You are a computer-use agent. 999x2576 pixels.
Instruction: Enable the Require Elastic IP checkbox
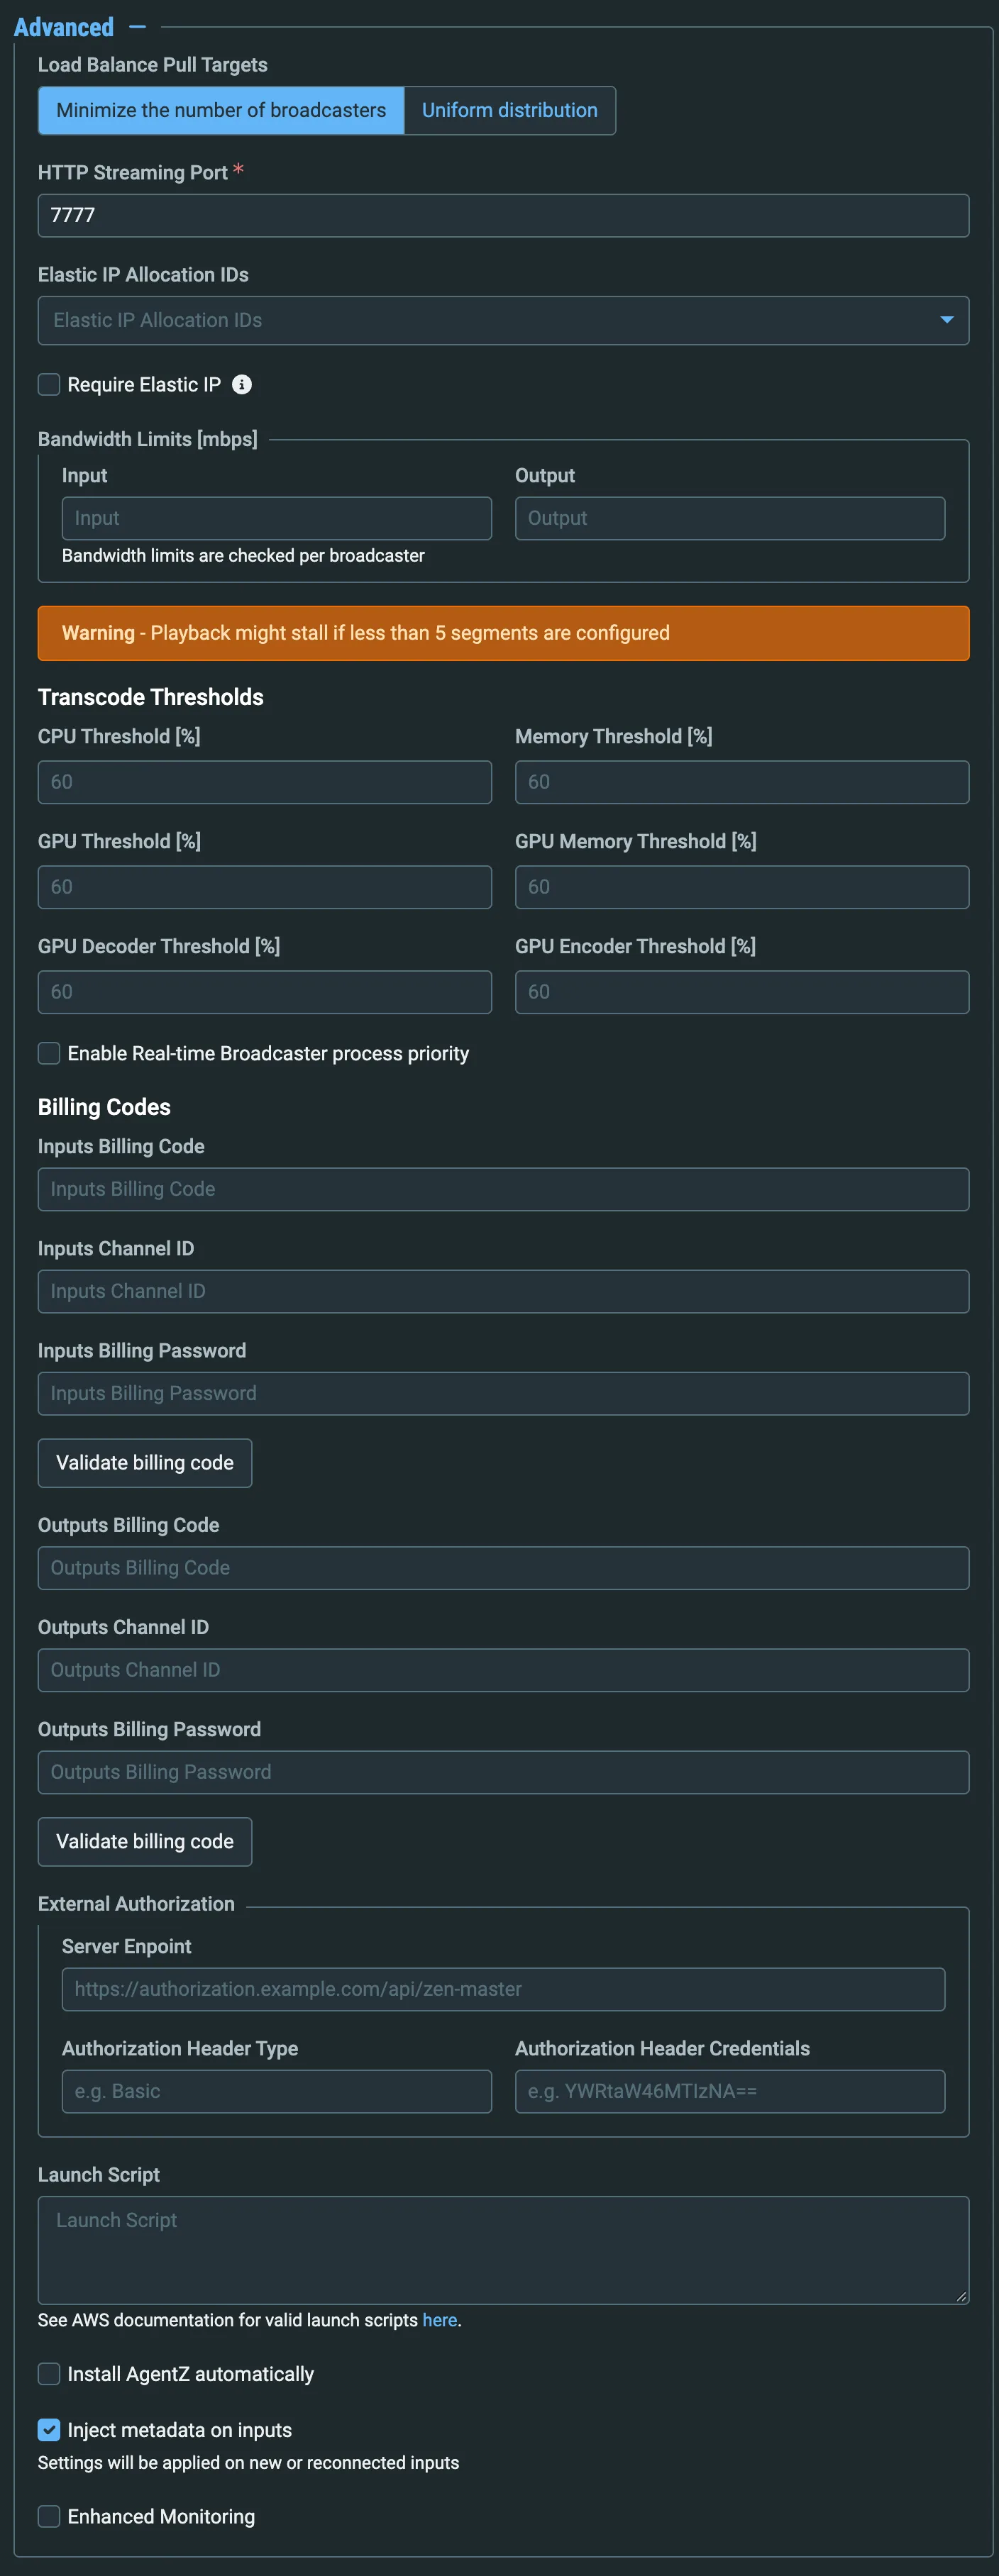click(49, 384)
